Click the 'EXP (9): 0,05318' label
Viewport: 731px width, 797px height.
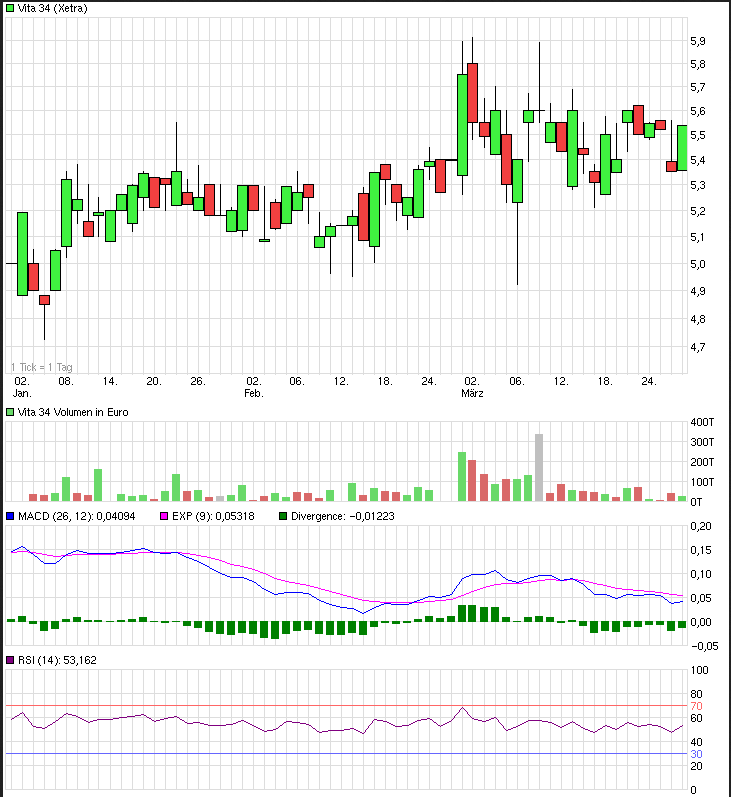point(213,516)
